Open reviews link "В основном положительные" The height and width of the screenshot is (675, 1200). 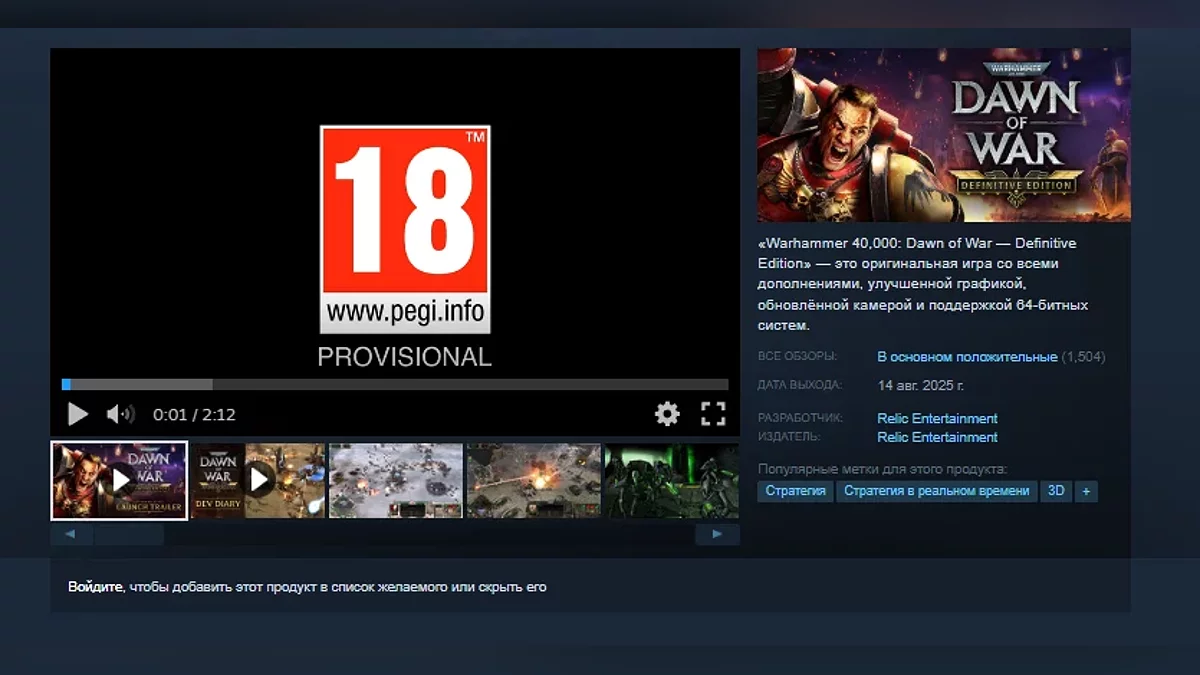tap(967, 357)
